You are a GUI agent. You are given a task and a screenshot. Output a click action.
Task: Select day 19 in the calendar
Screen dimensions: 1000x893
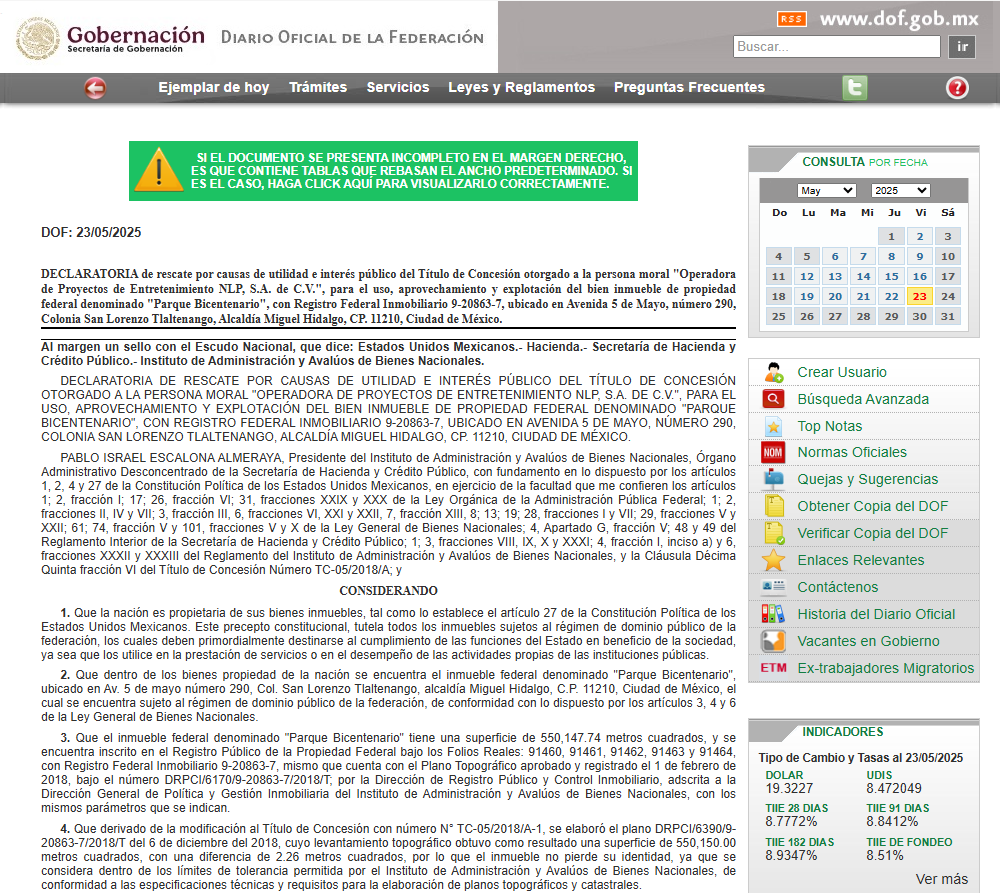coord(807,297)
